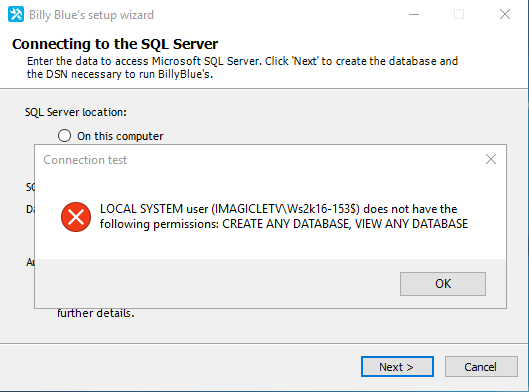Click the LOCAL SYSTEM user error message
This screenshot has width=529, height=392.
pos(284,216)
